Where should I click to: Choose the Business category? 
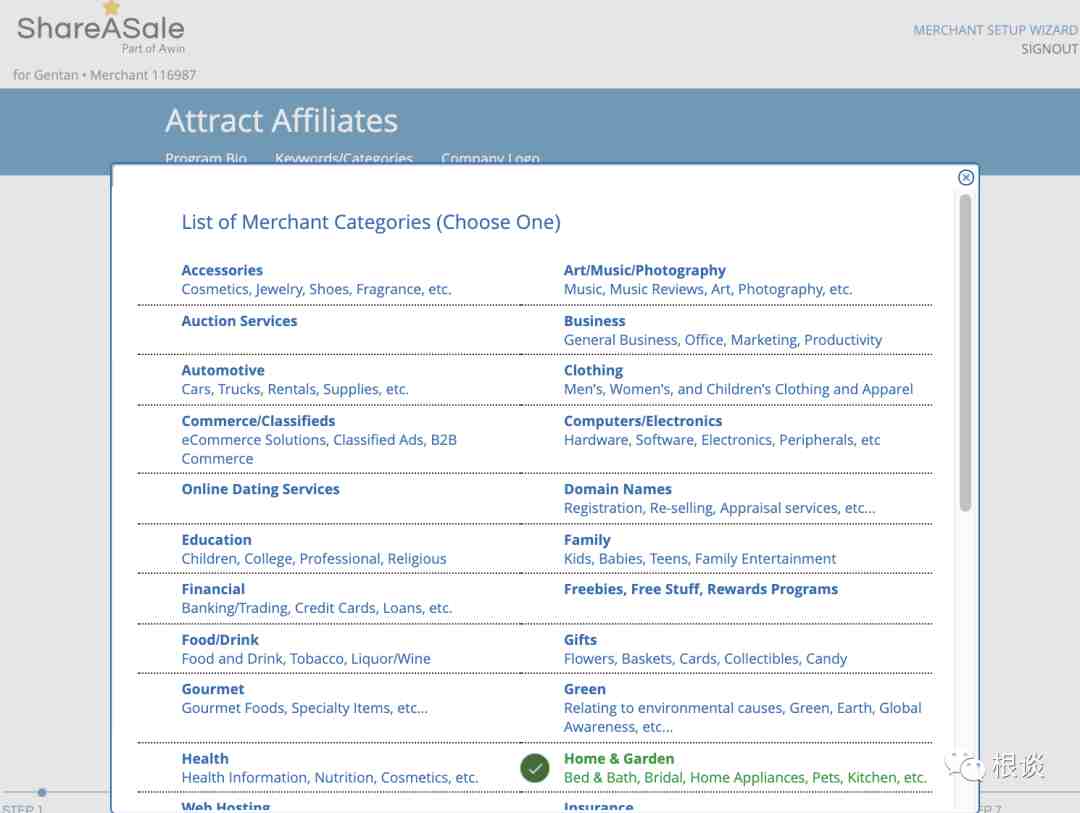[594, 321]
